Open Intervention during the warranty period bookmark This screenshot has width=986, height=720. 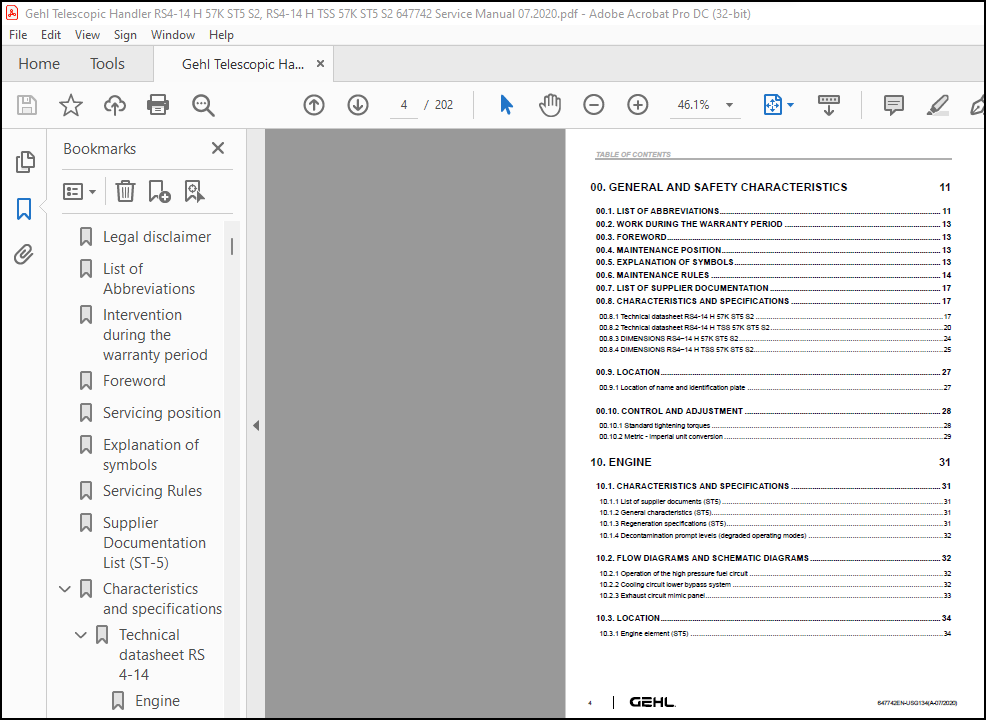coord(155,335)
